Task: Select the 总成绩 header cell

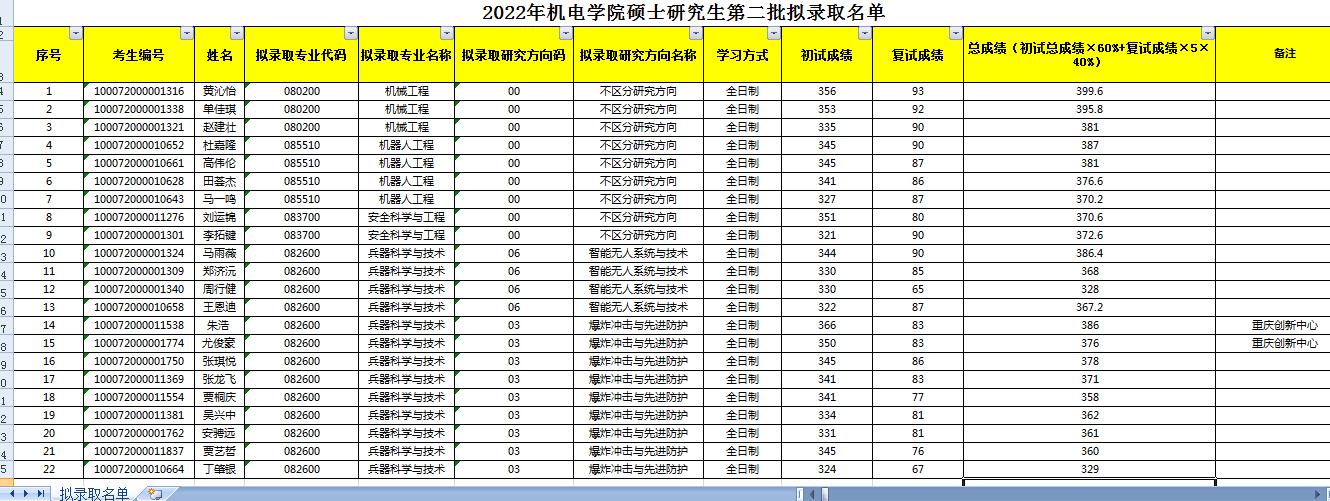Action: click(1088, 54)
